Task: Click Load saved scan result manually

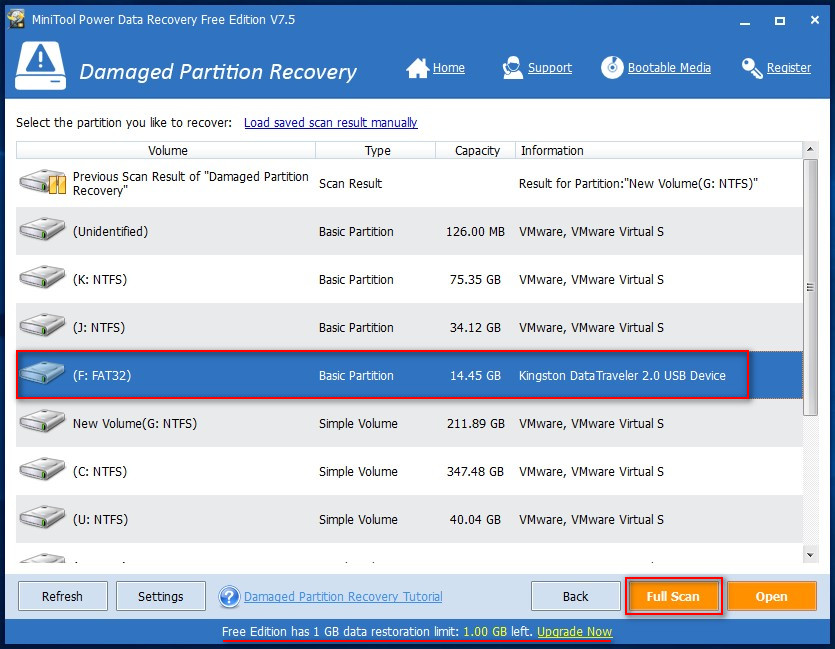Action: 331,122
